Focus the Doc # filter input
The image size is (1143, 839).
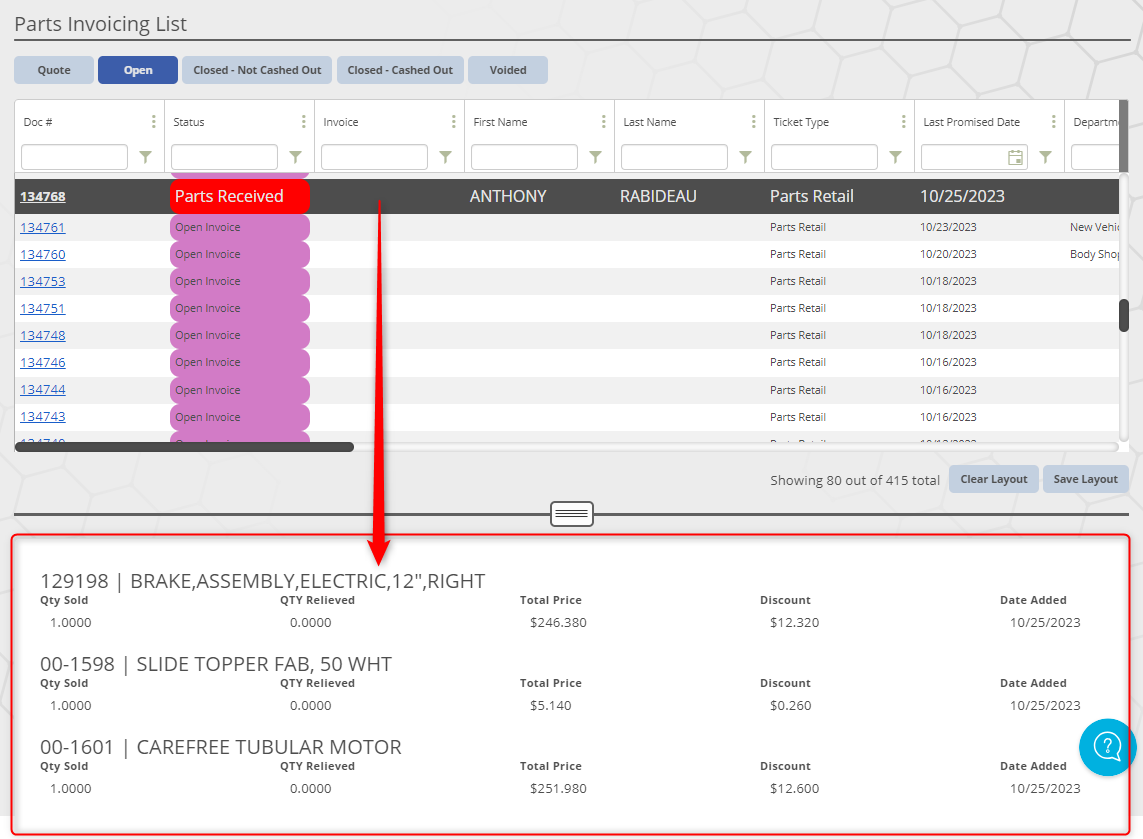(x=74, y=157)
